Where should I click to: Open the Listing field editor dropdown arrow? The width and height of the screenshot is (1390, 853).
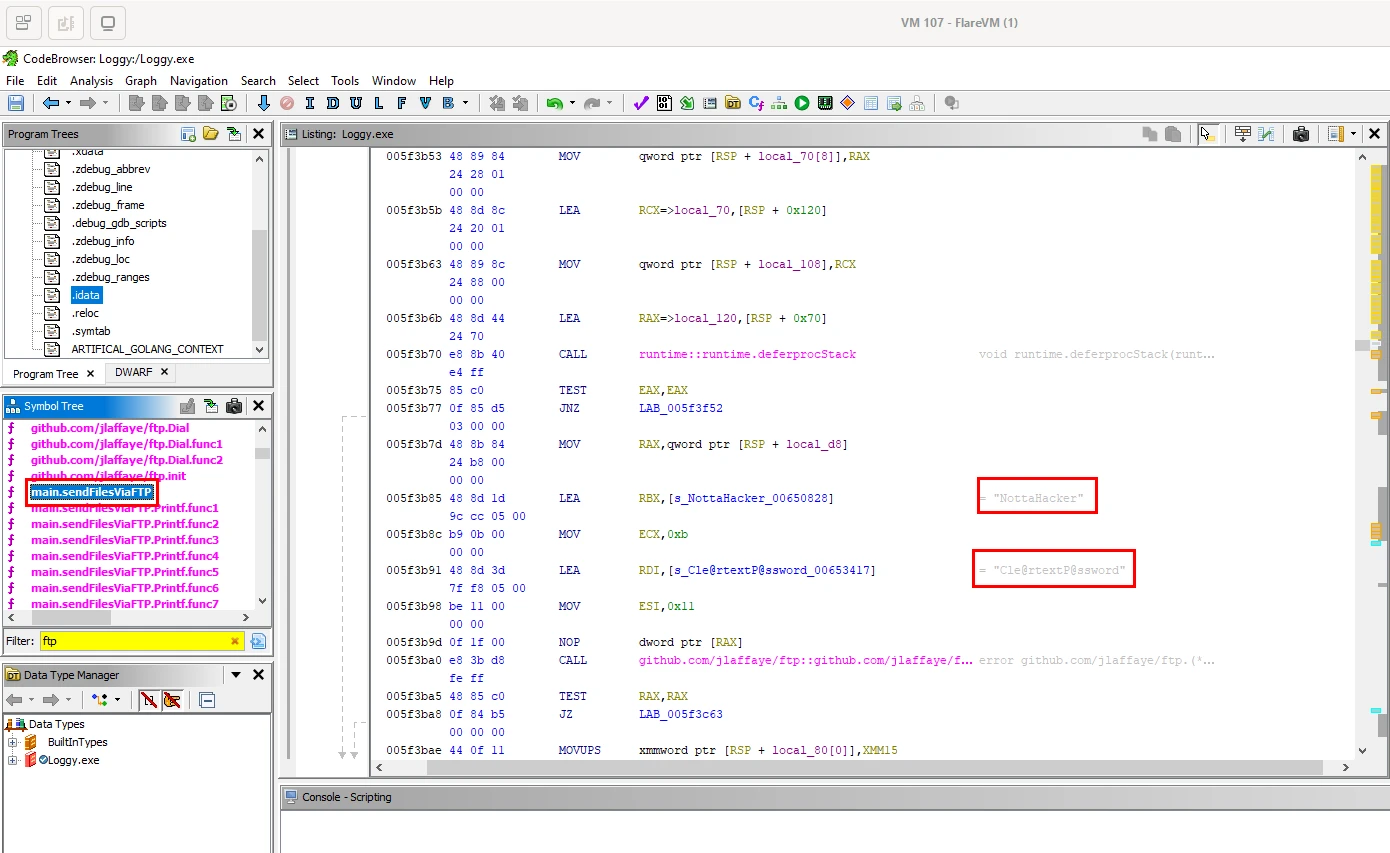(1354, 134)
